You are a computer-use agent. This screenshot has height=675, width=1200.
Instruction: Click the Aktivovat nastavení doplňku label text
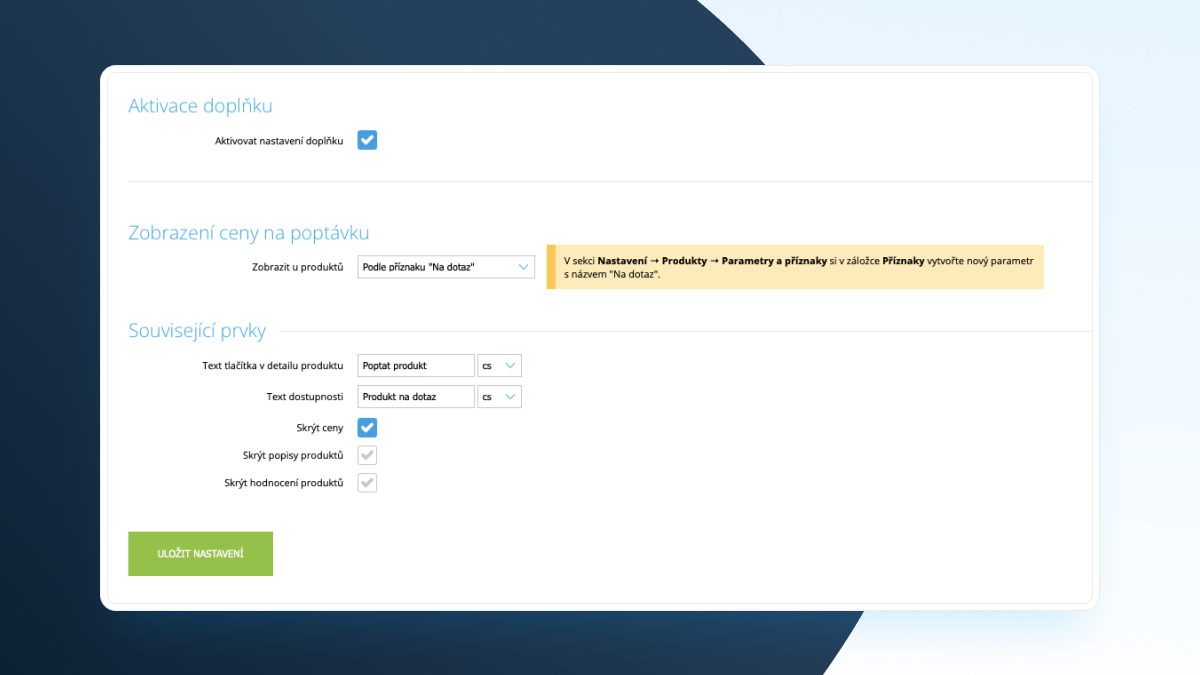click(x=278, y=141)
